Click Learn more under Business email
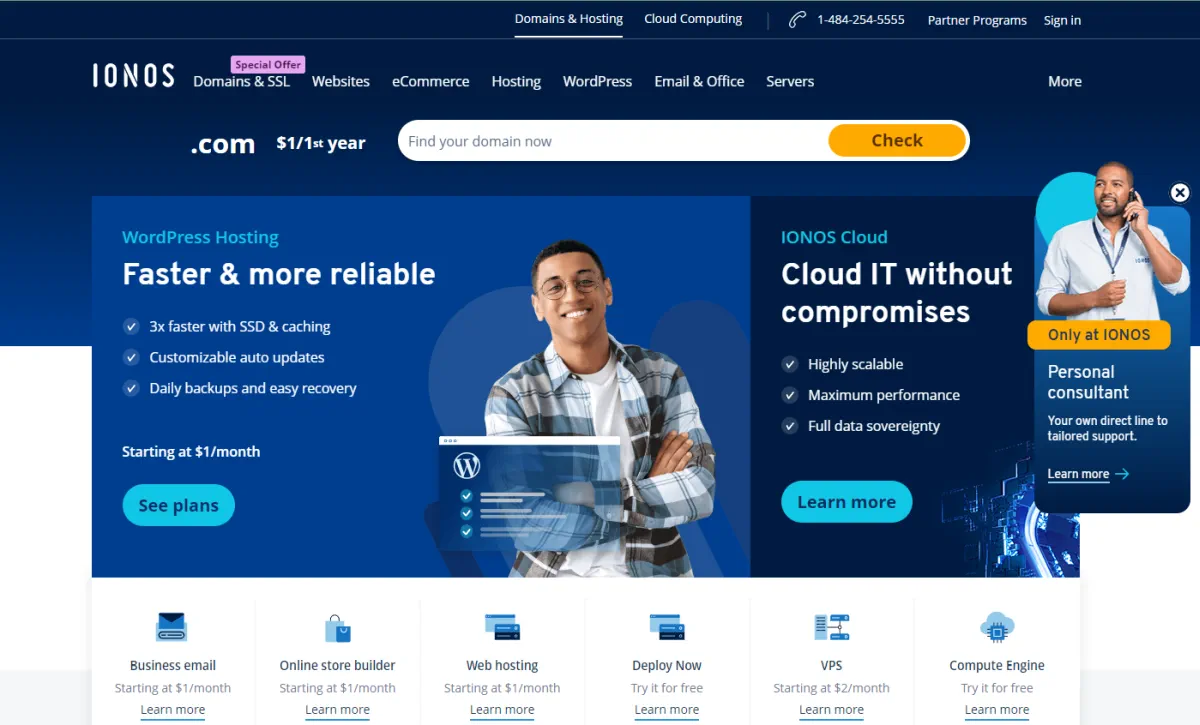The height and width of the screenshot is (725, 1200). 173,710
